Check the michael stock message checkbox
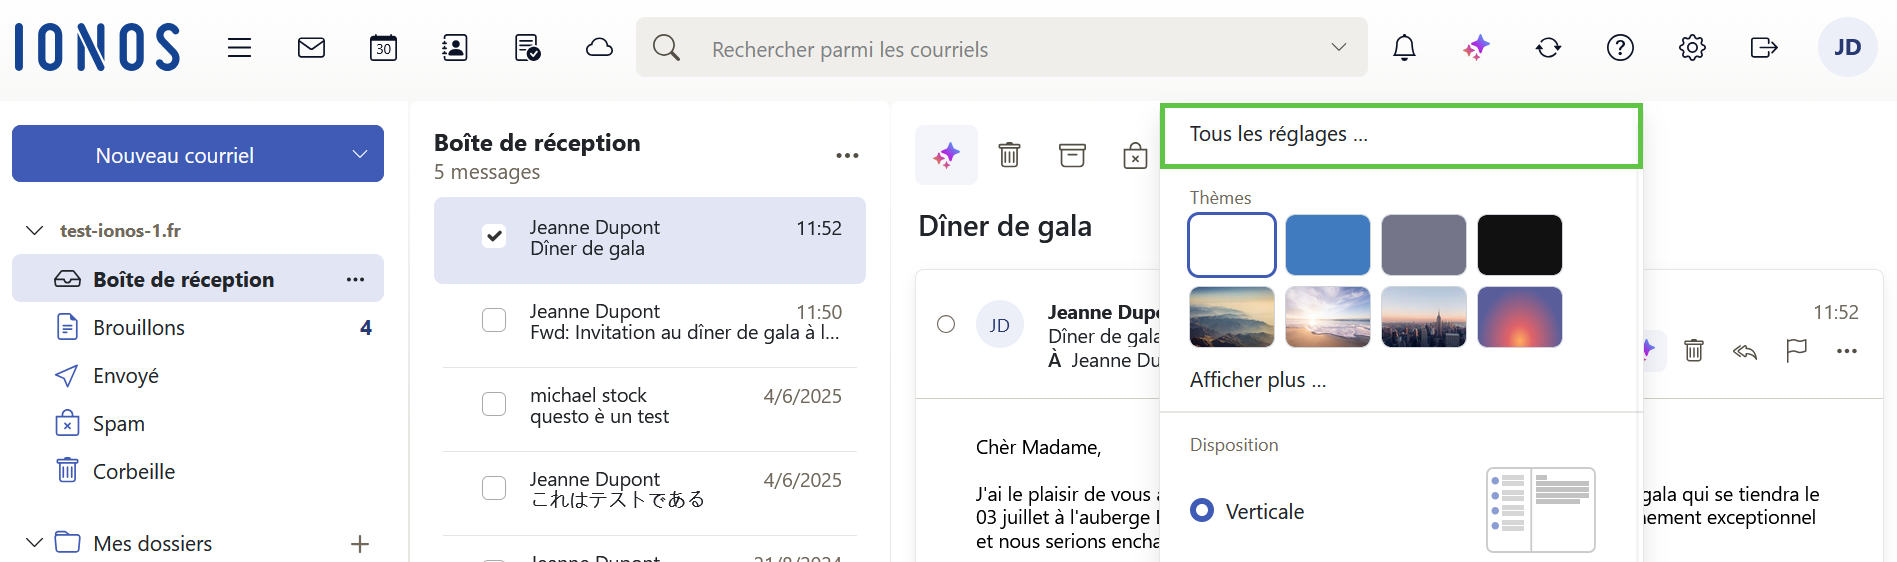Screen dimensions: 1897x562 pos(494,404)
